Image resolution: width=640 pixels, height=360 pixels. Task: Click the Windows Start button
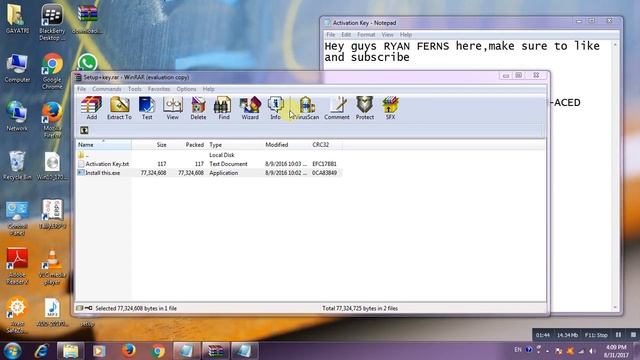click(x=12, y=351)
